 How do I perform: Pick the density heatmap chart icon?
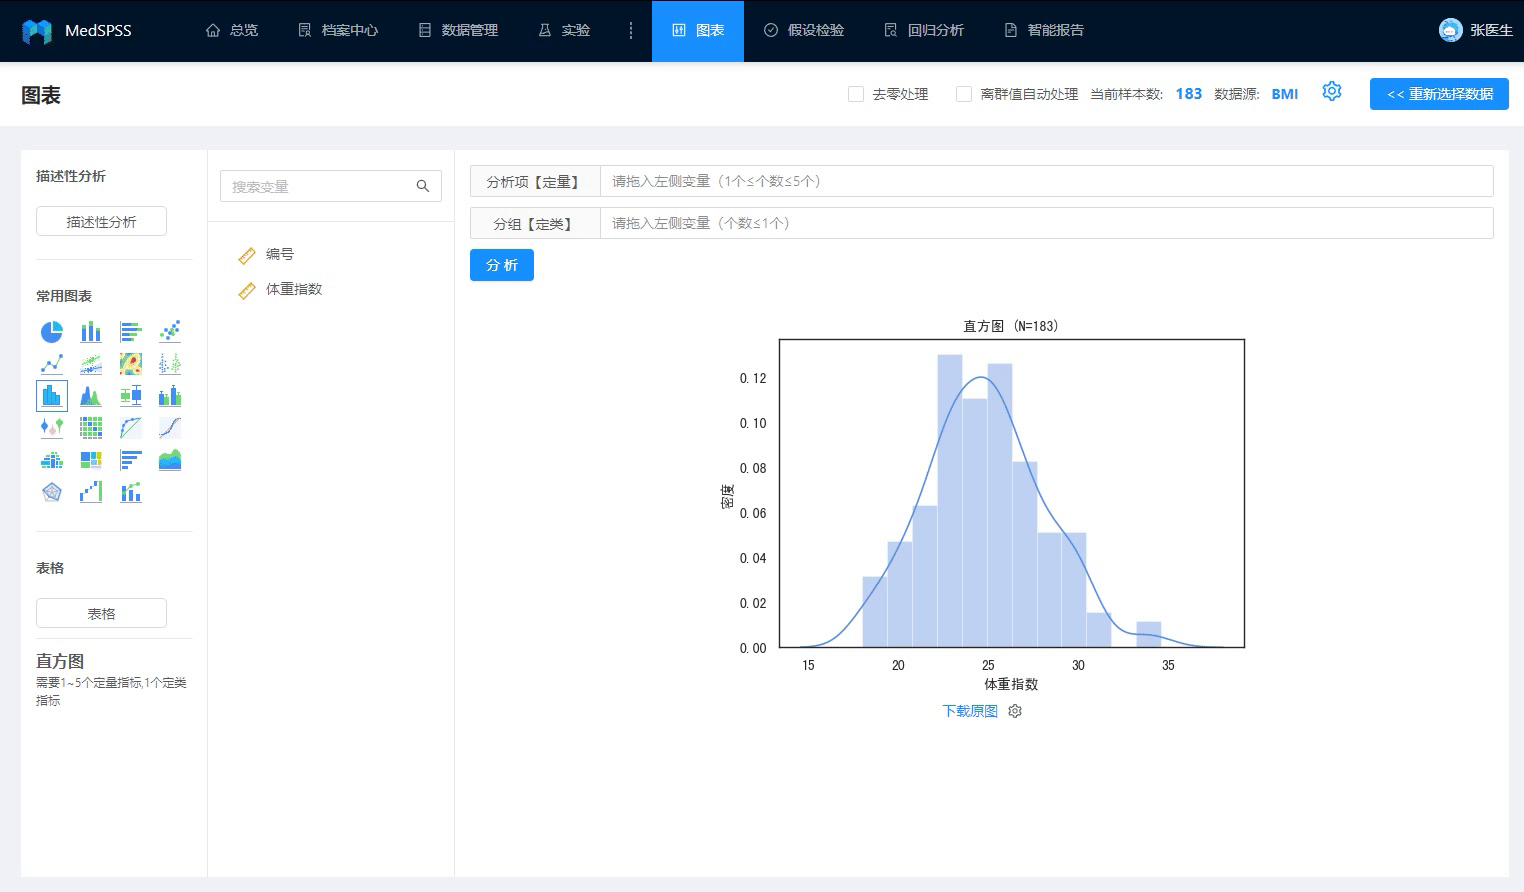point(131,364)
